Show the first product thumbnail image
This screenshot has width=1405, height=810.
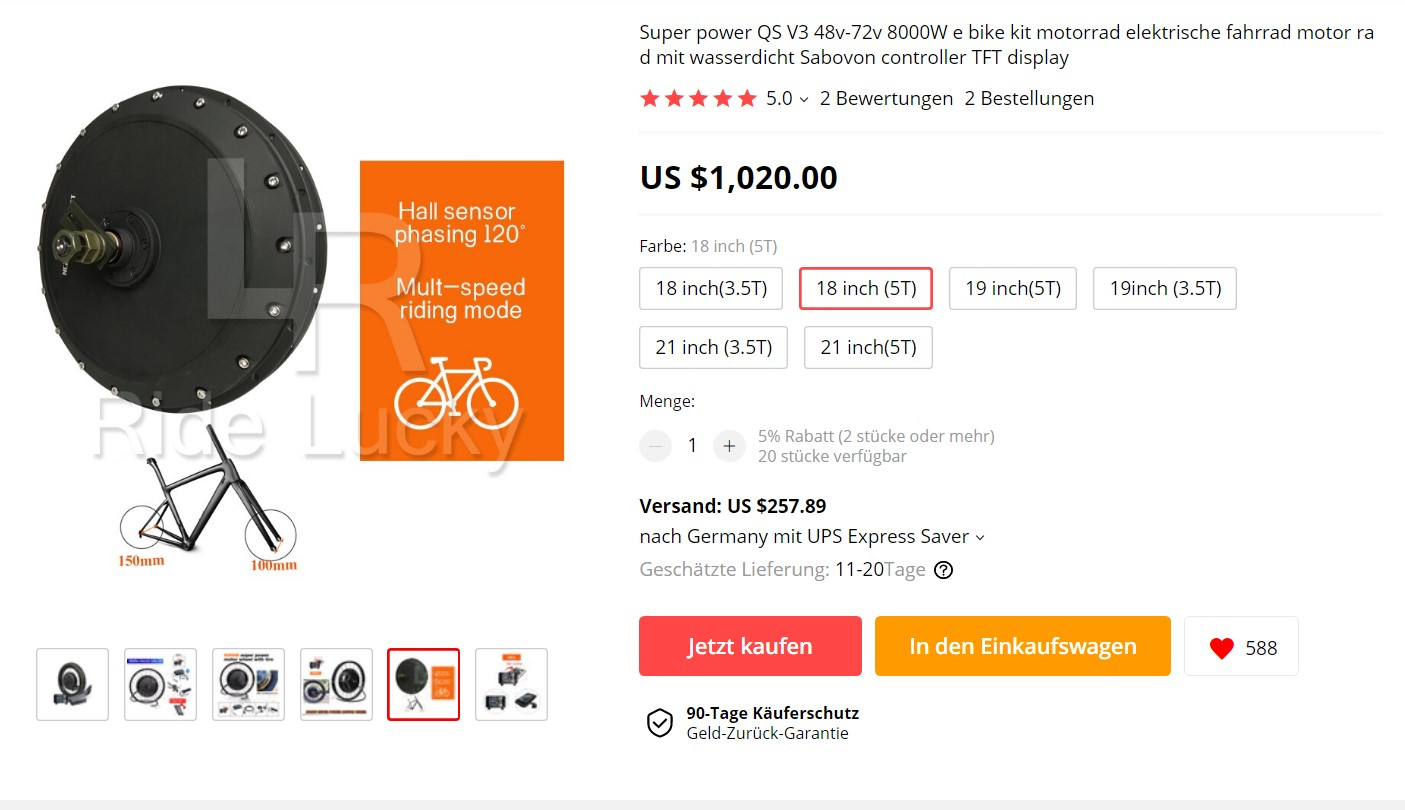tap(72, 684)
